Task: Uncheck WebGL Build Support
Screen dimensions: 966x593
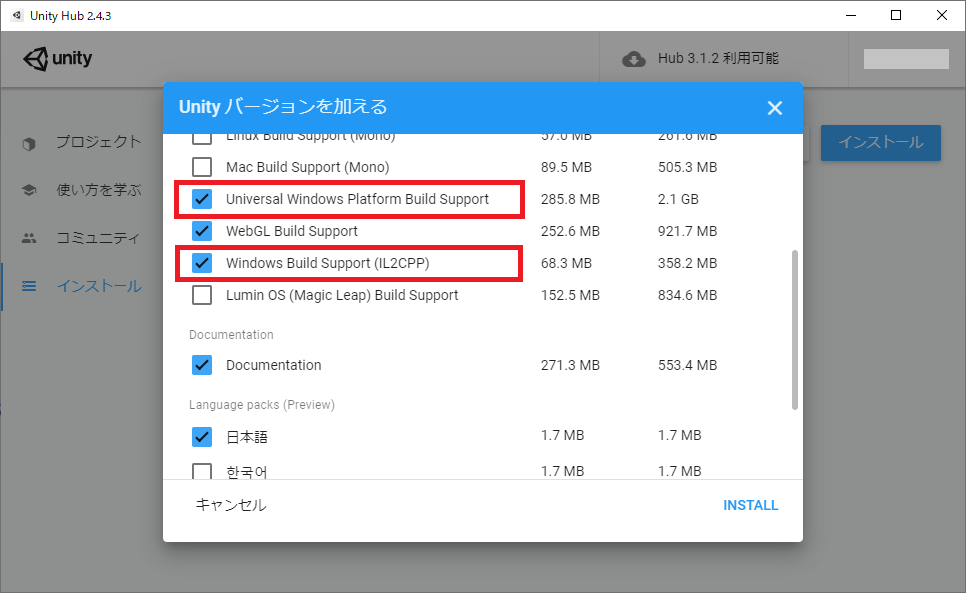Action: pyautogui.click(x=202, y=231)
